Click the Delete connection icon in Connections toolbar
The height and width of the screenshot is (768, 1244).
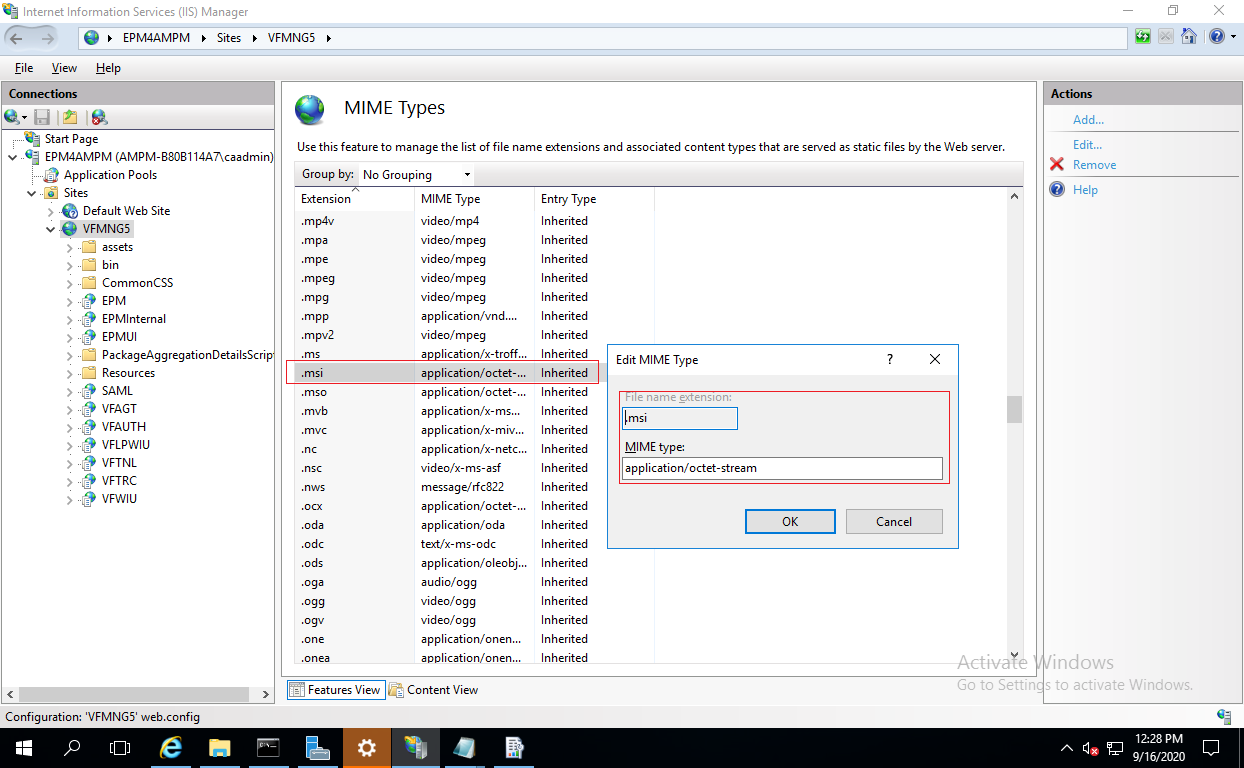(x=98, y=117)
